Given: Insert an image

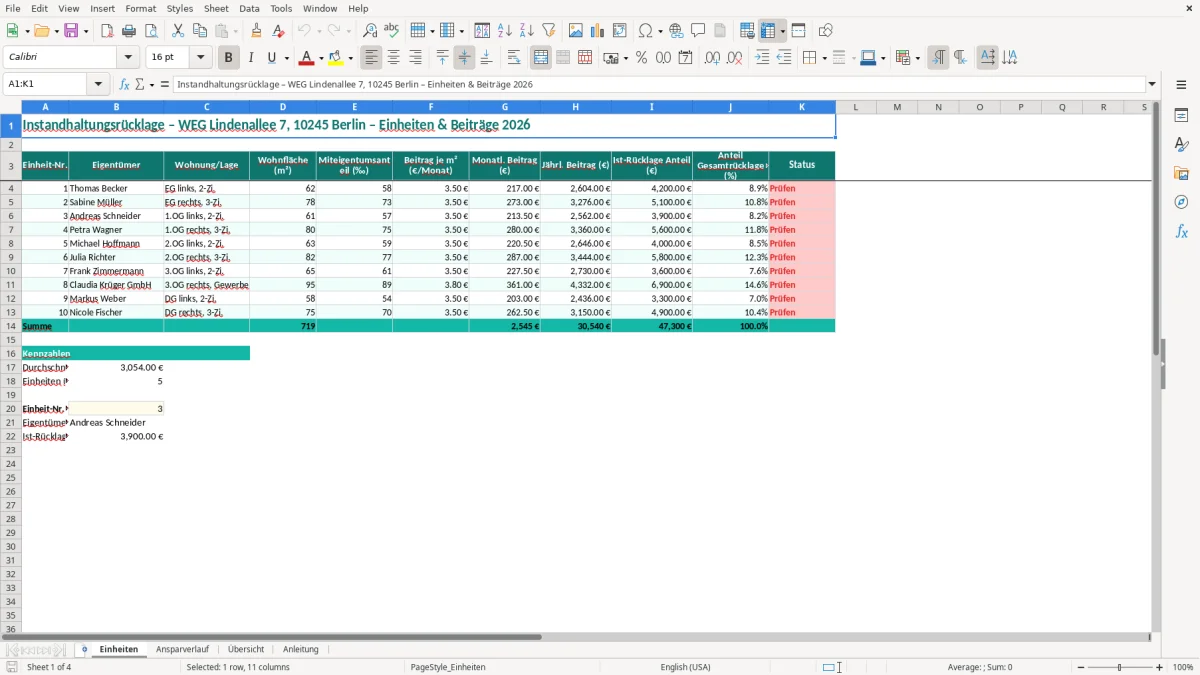Looking at the screenshot, I should coord(576,31).
